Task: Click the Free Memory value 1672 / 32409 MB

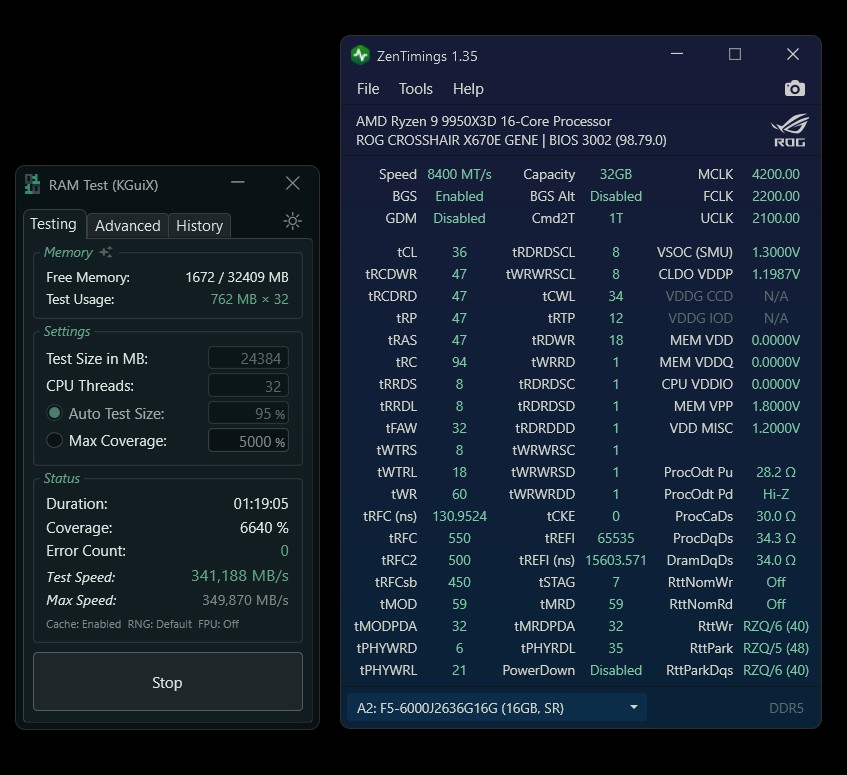Action: pos(237,277)
